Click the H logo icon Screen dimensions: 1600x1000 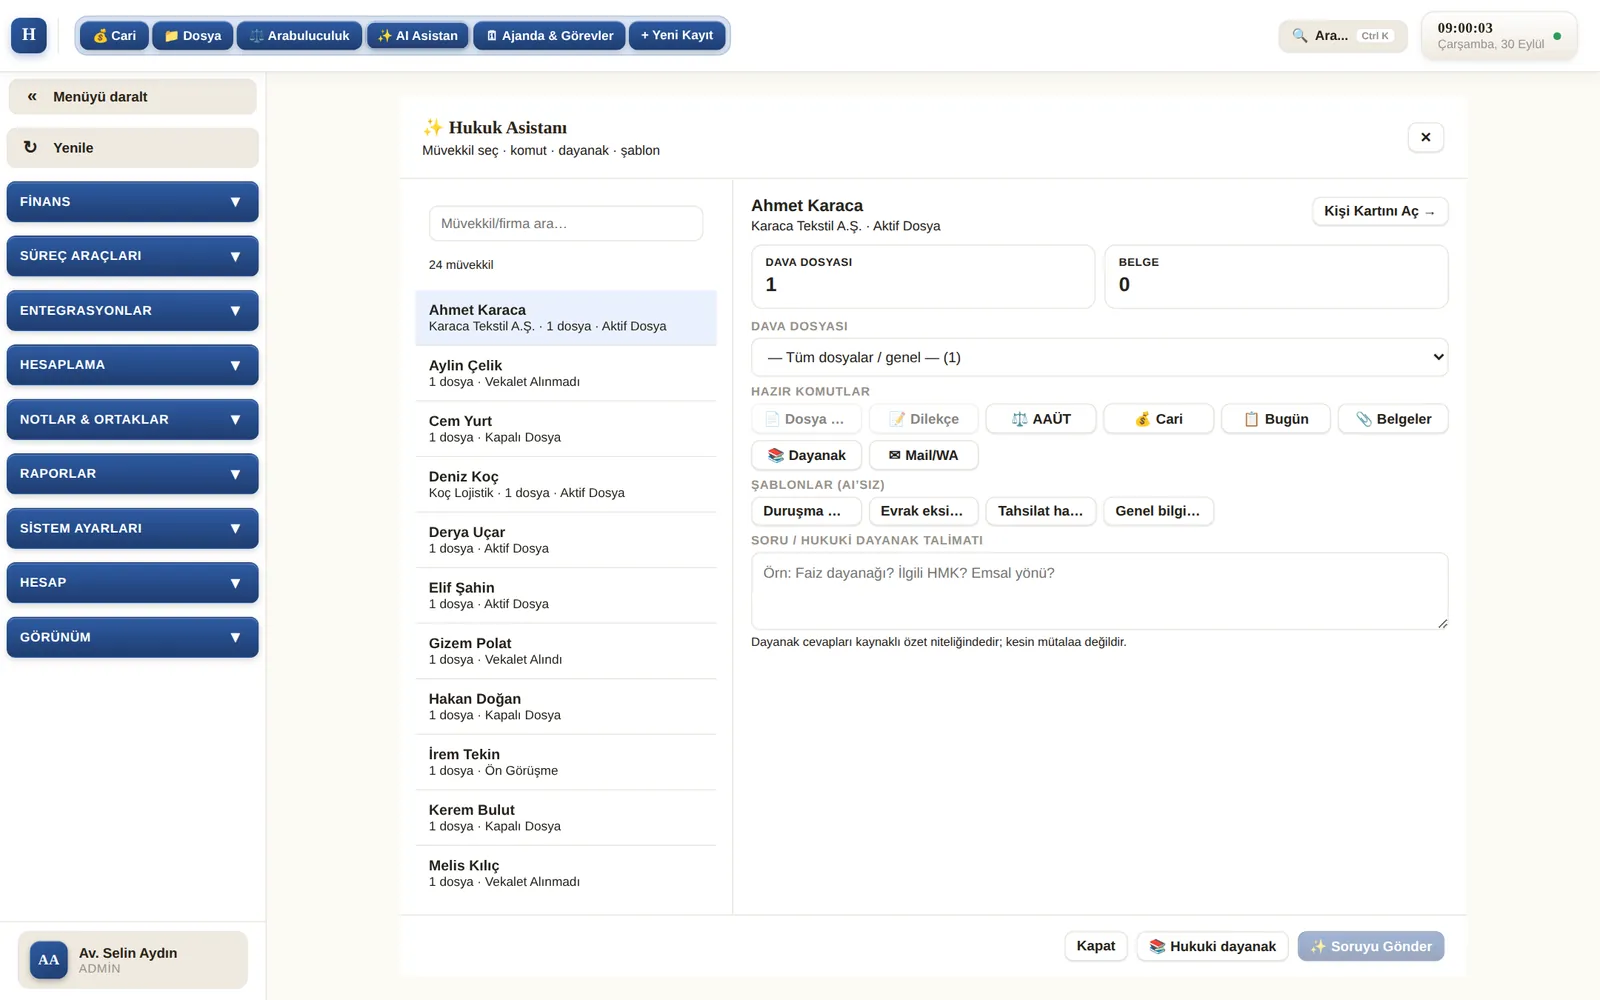click(29, 35)
